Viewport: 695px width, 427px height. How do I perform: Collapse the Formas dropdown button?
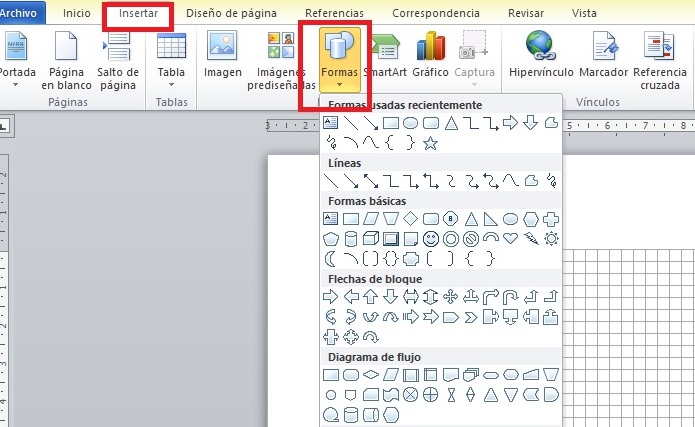[340, 60]
